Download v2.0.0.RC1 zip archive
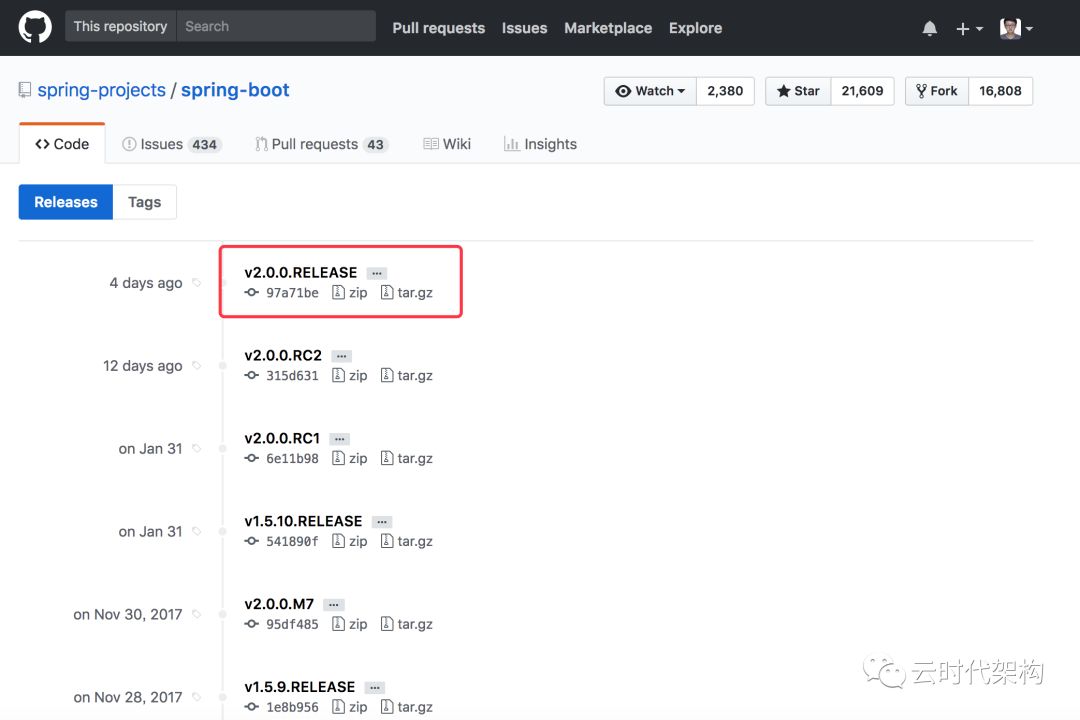Image resolution: width=1080 pixels, height=720 pixels. click(350, 458)
